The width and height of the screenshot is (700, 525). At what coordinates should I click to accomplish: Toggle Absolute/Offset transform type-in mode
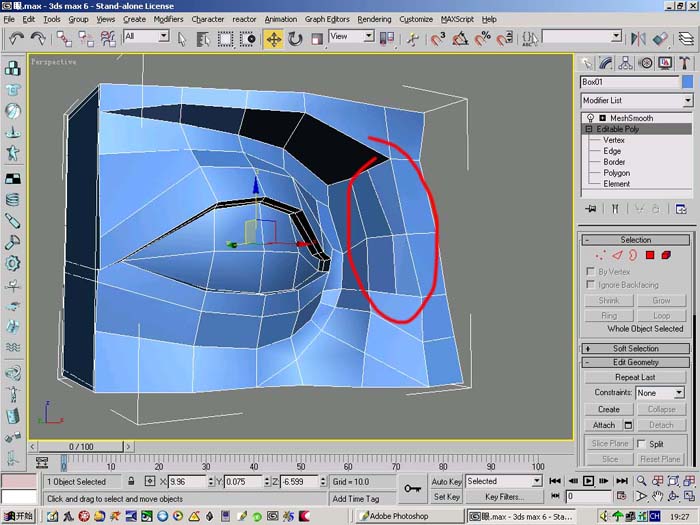(150, 481)
